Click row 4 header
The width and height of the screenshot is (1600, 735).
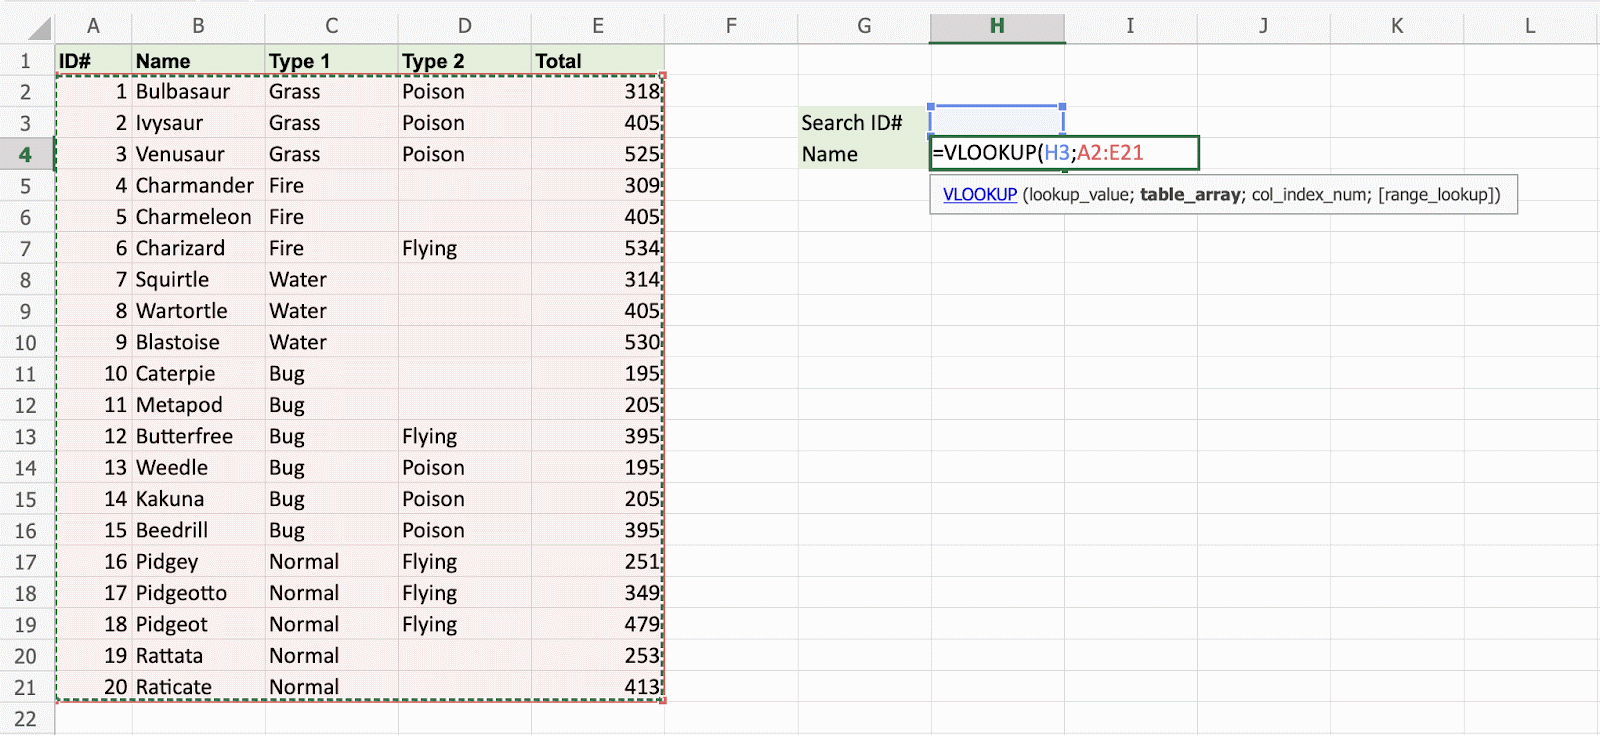coord(26,154)
